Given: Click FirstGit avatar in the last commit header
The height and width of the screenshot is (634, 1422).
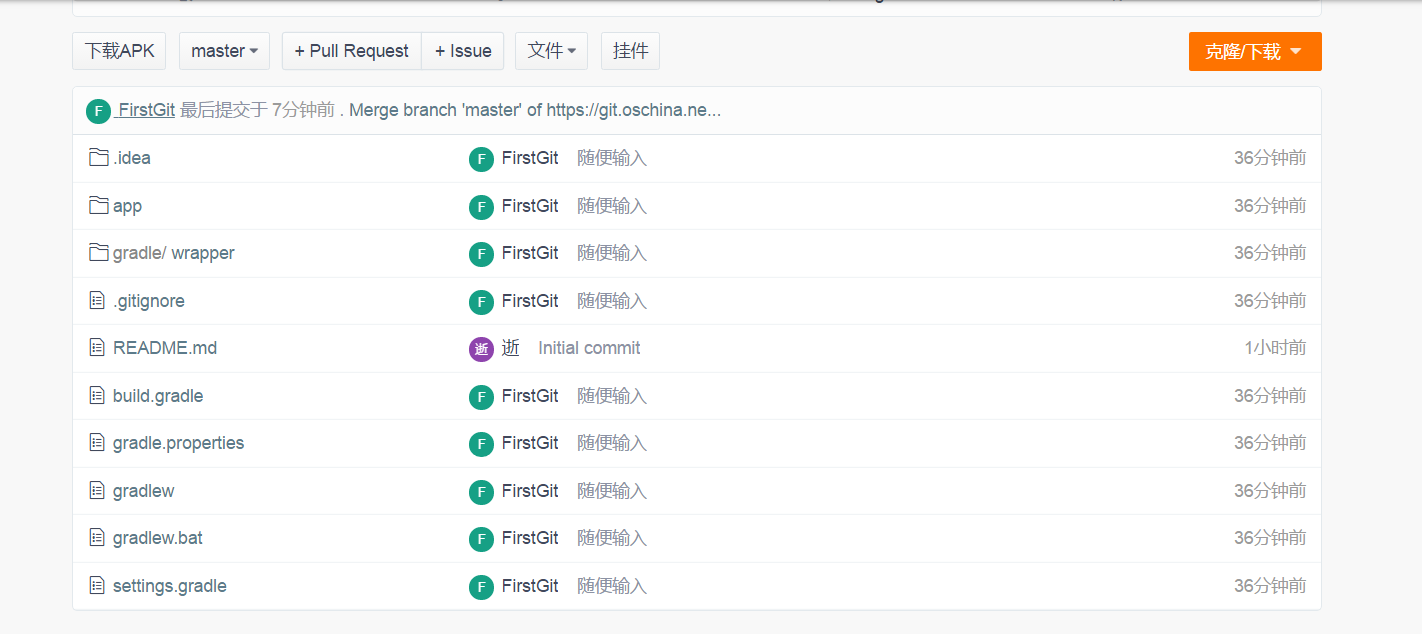Looking at the screenshot, I should (x=98, y=111).
